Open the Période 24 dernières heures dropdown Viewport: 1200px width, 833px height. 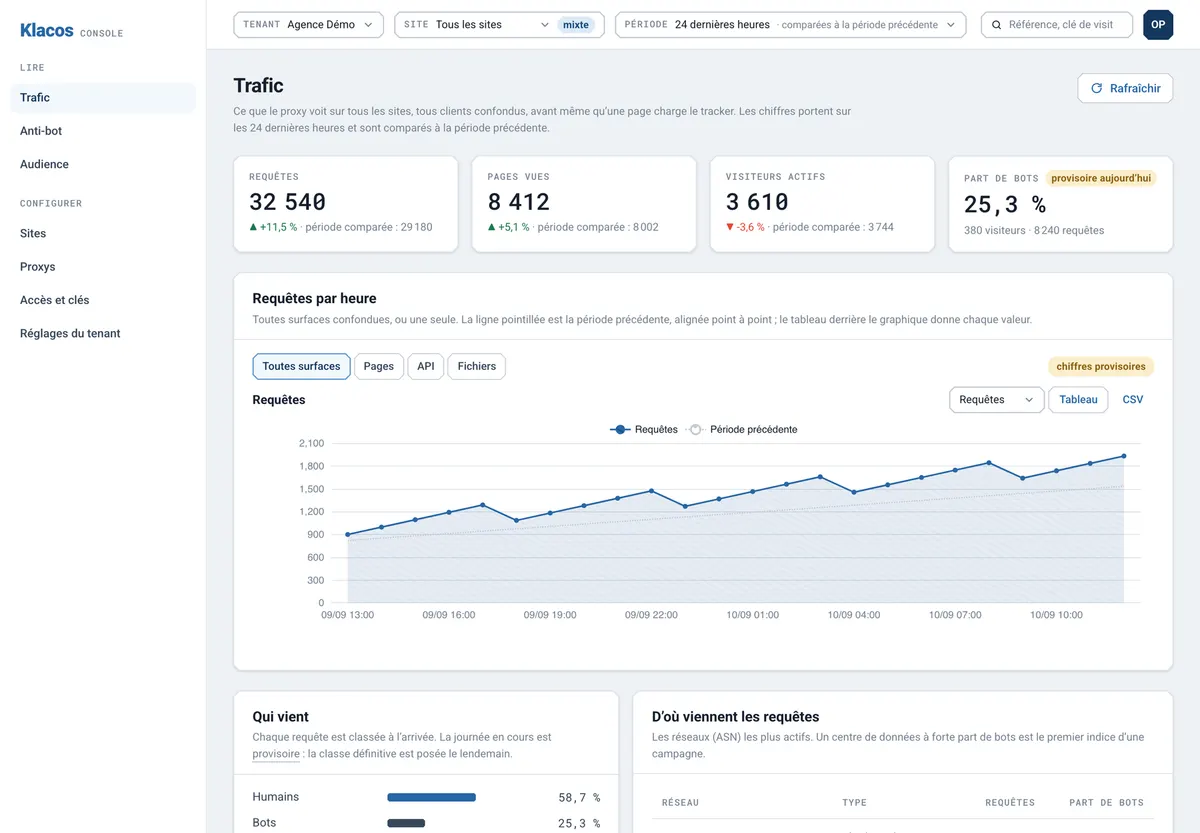pyautogui.click(x=790, y=25)
